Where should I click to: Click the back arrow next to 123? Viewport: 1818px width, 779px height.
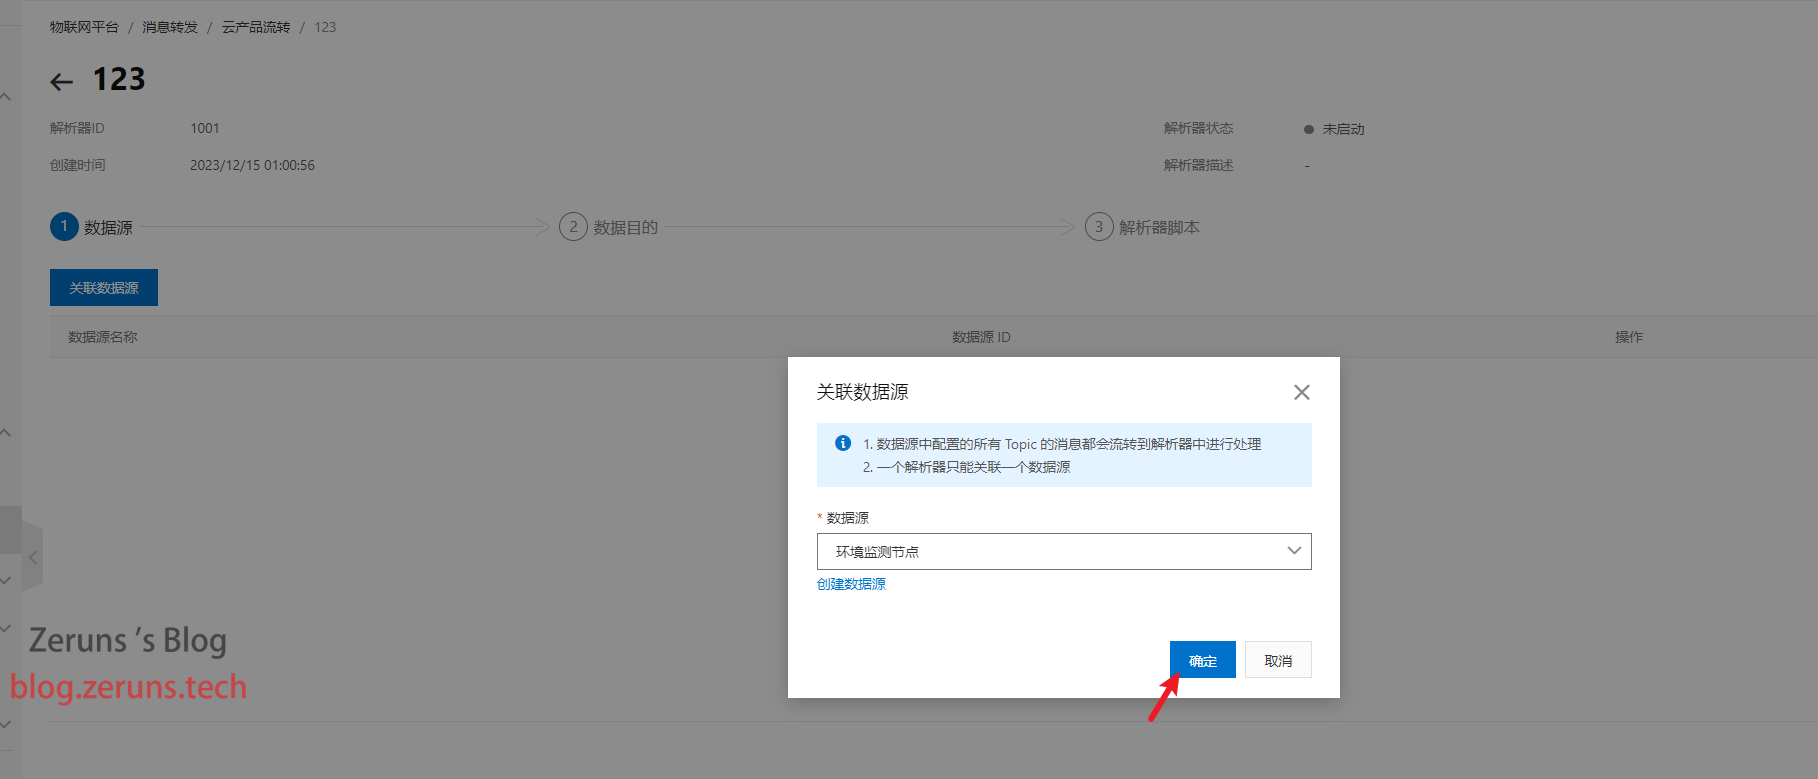[62, 82]
